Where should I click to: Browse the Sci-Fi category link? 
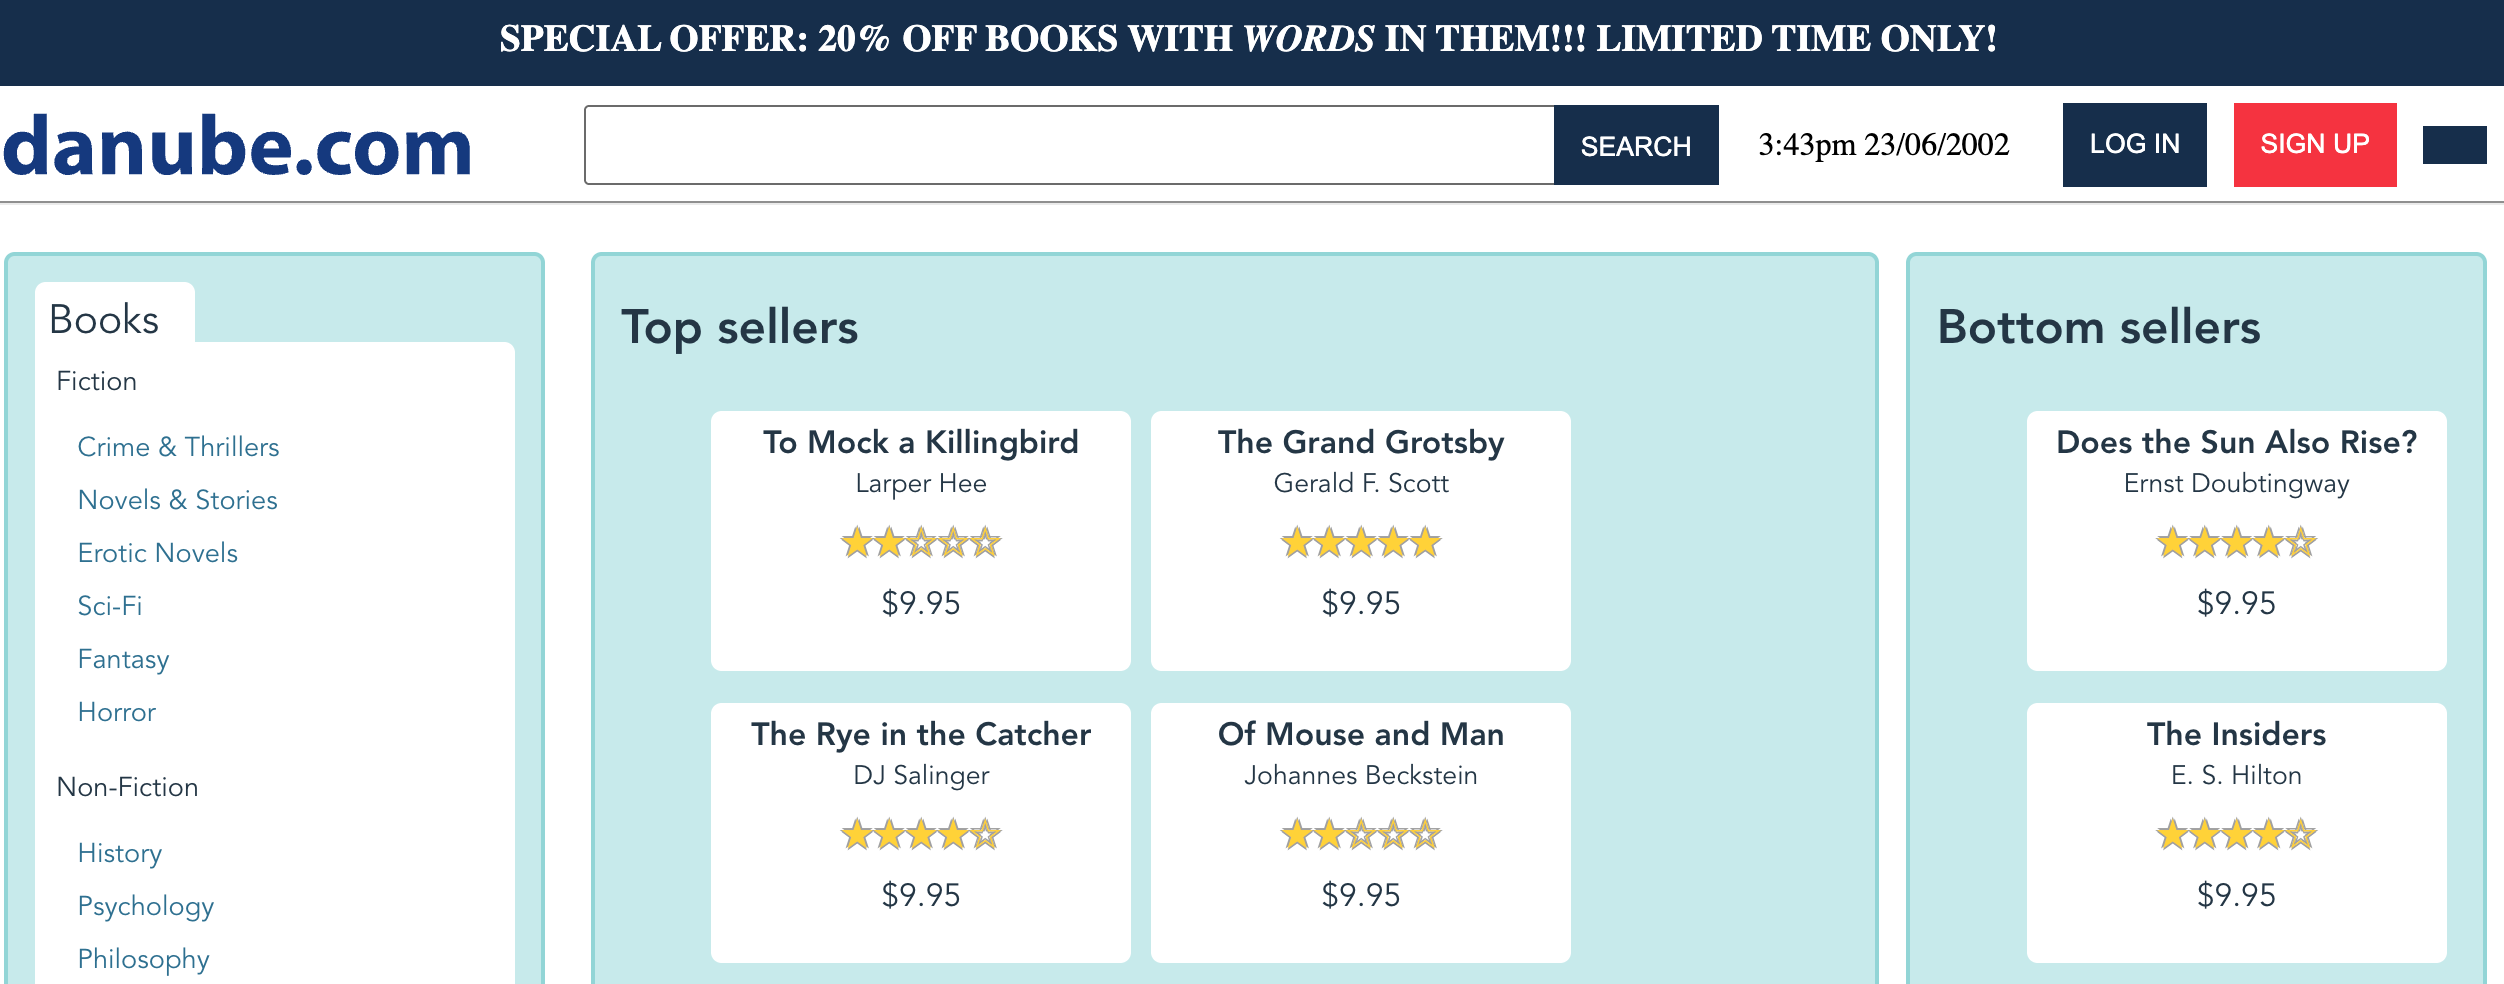click(x=110, y=606)
